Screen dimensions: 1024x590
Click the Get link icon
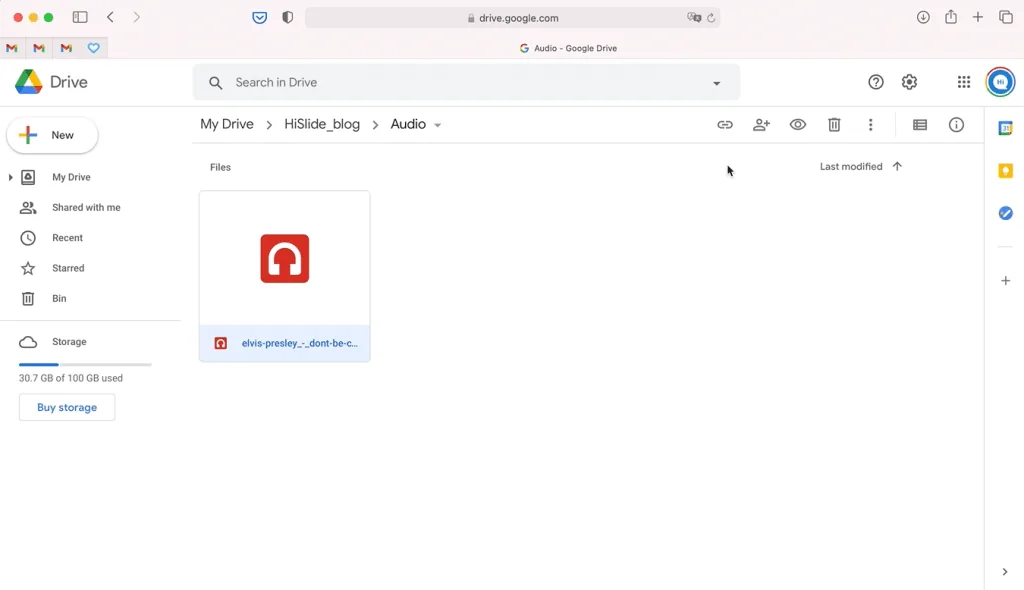(725, 124)
